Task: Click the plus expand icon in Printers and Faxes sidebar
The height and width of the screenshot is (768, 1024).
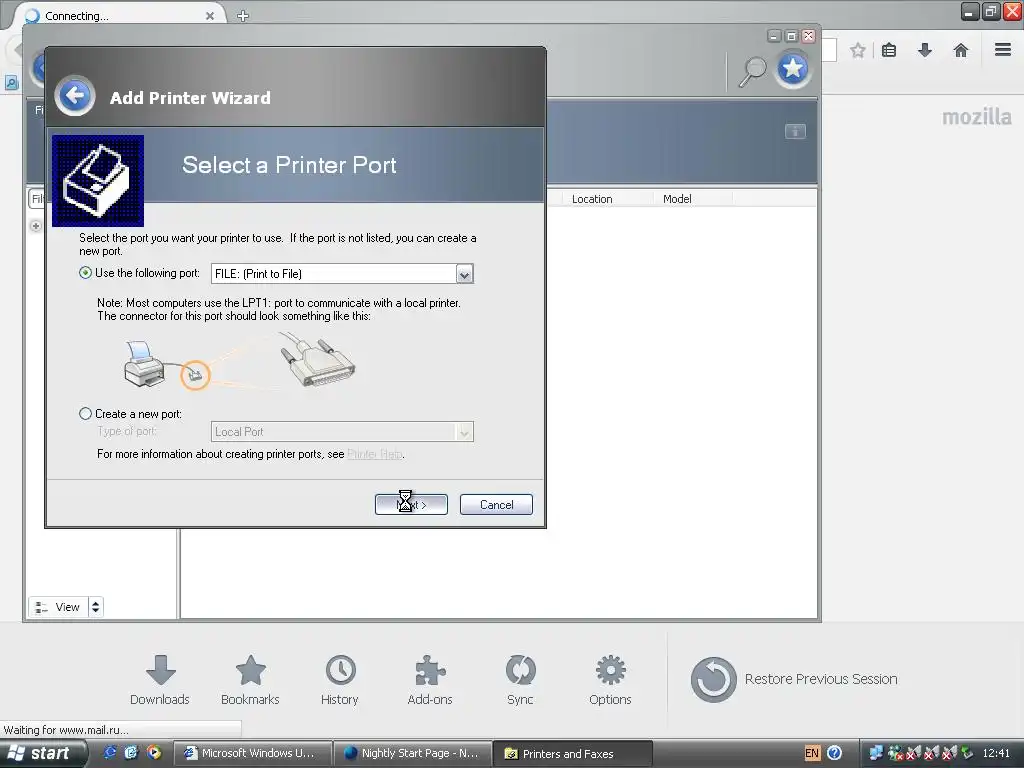Action: pyautogui.click(x=36, y=226)
